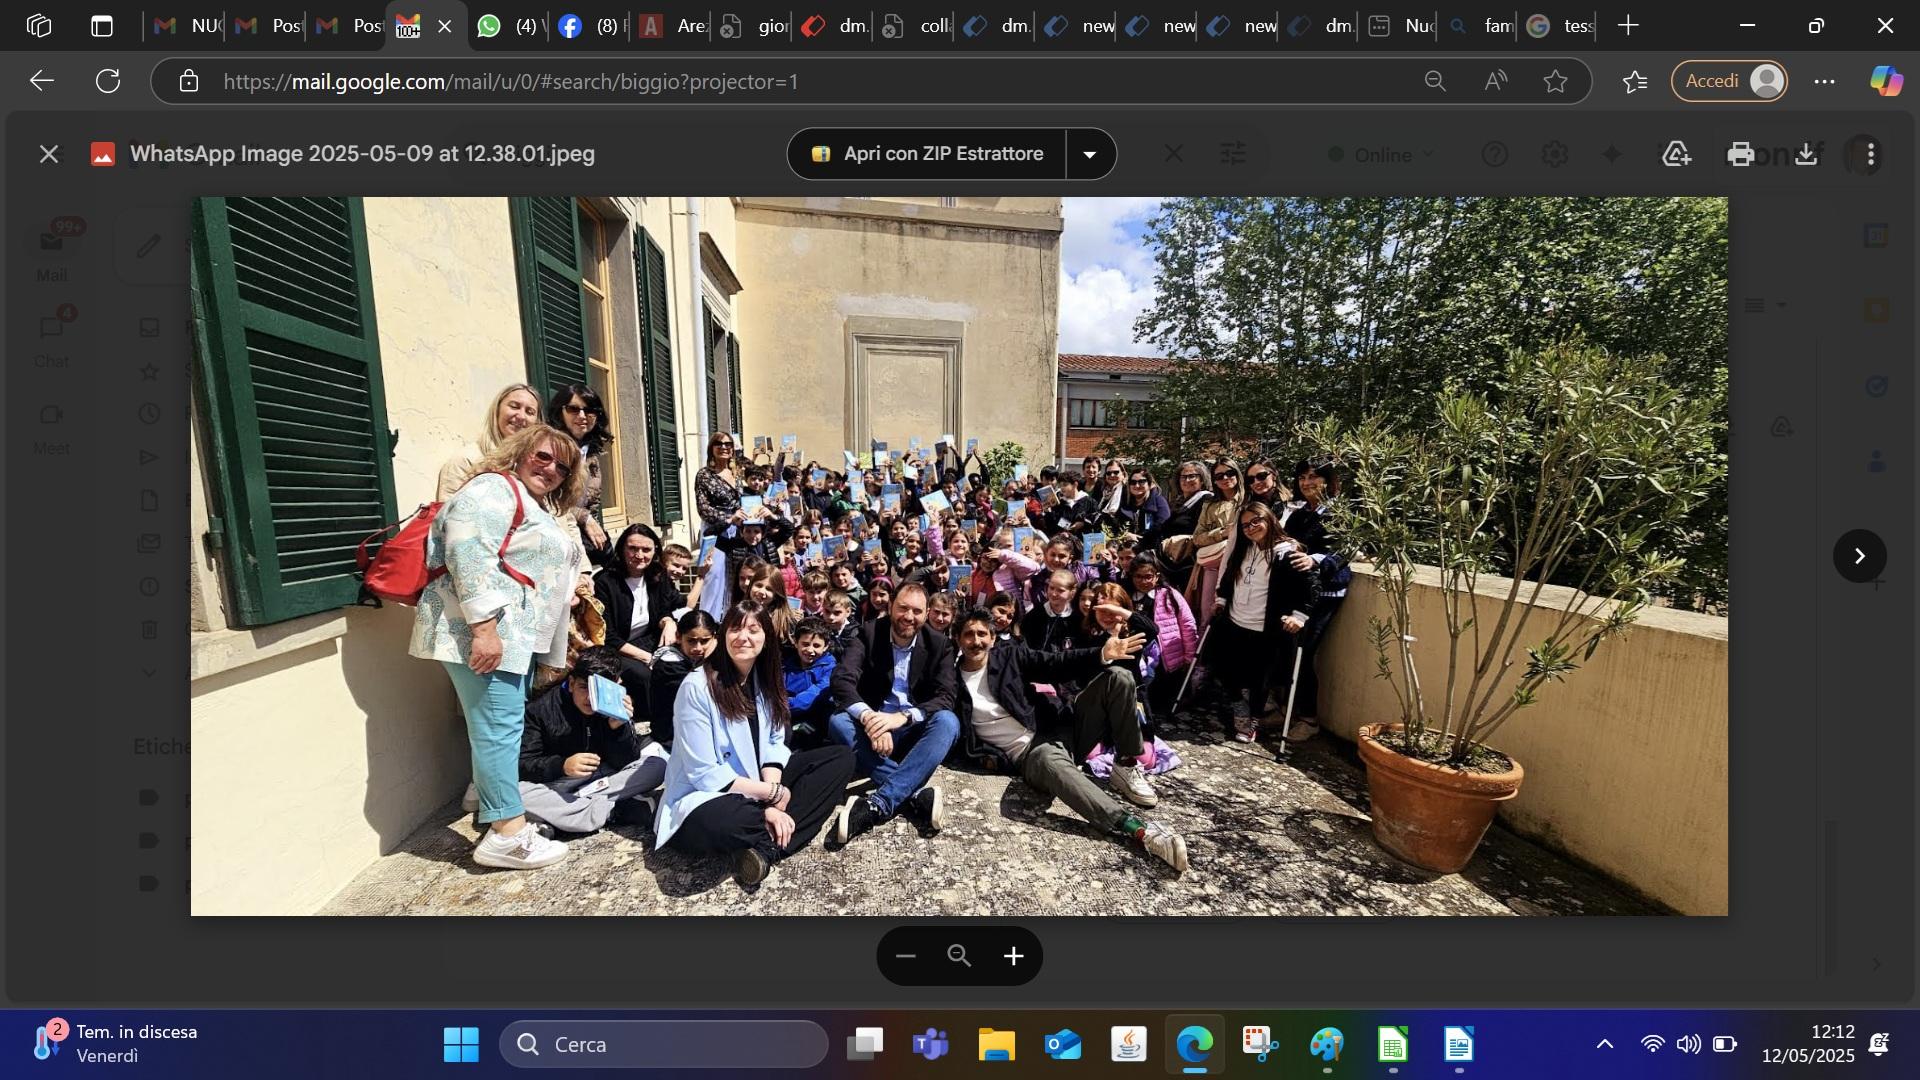Open Microsoft Teams from taskbar
The height and width of the screenshot is (1080, 1920).
tap(931, 1045)
